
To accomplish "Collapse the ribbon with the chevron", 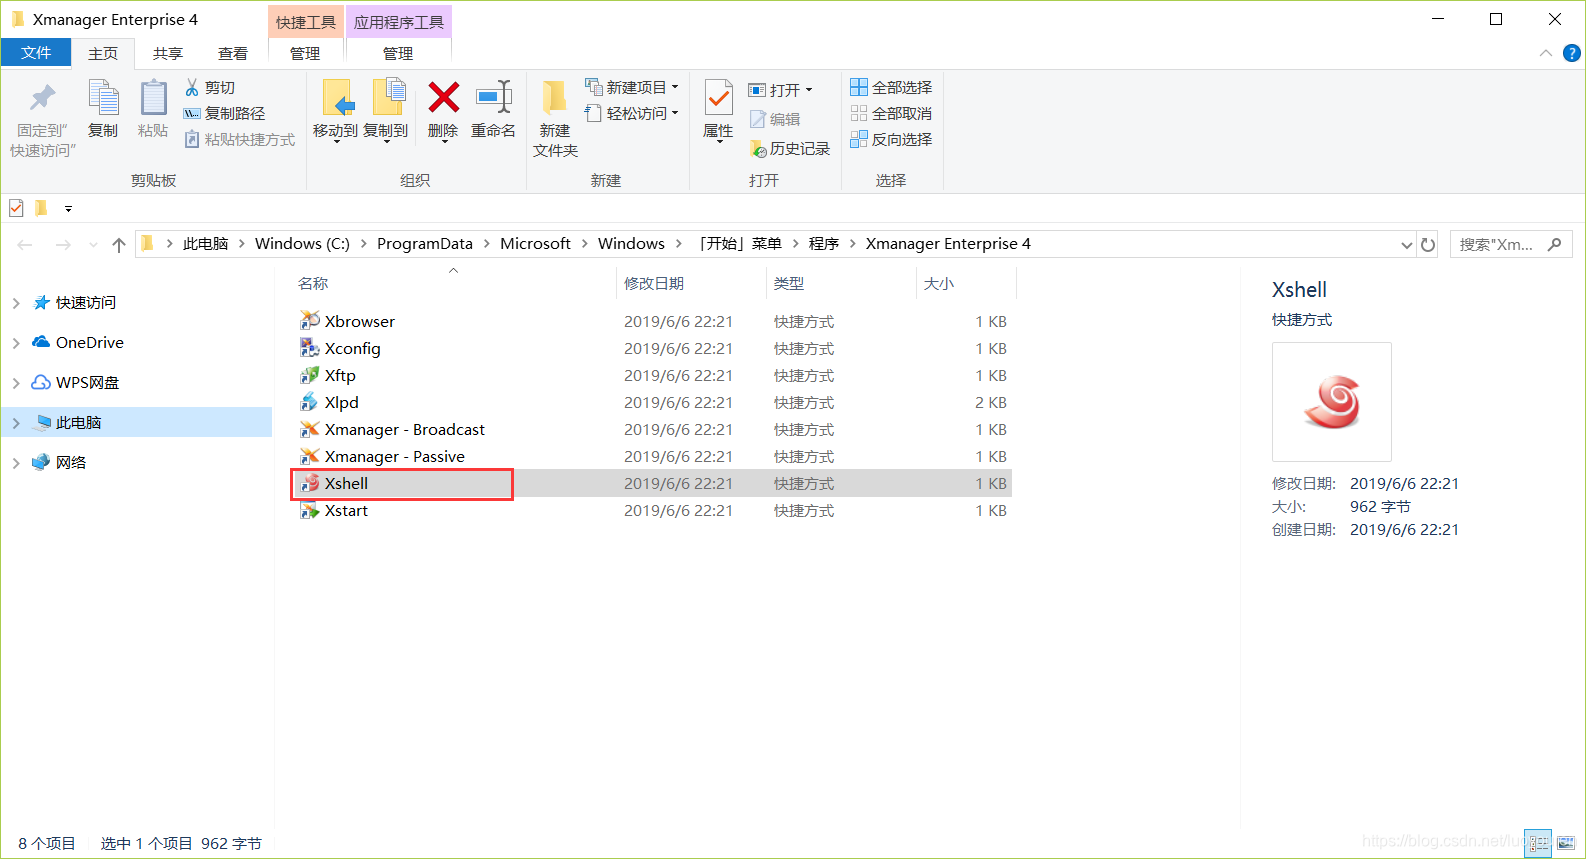I will tap(1546, 53).
